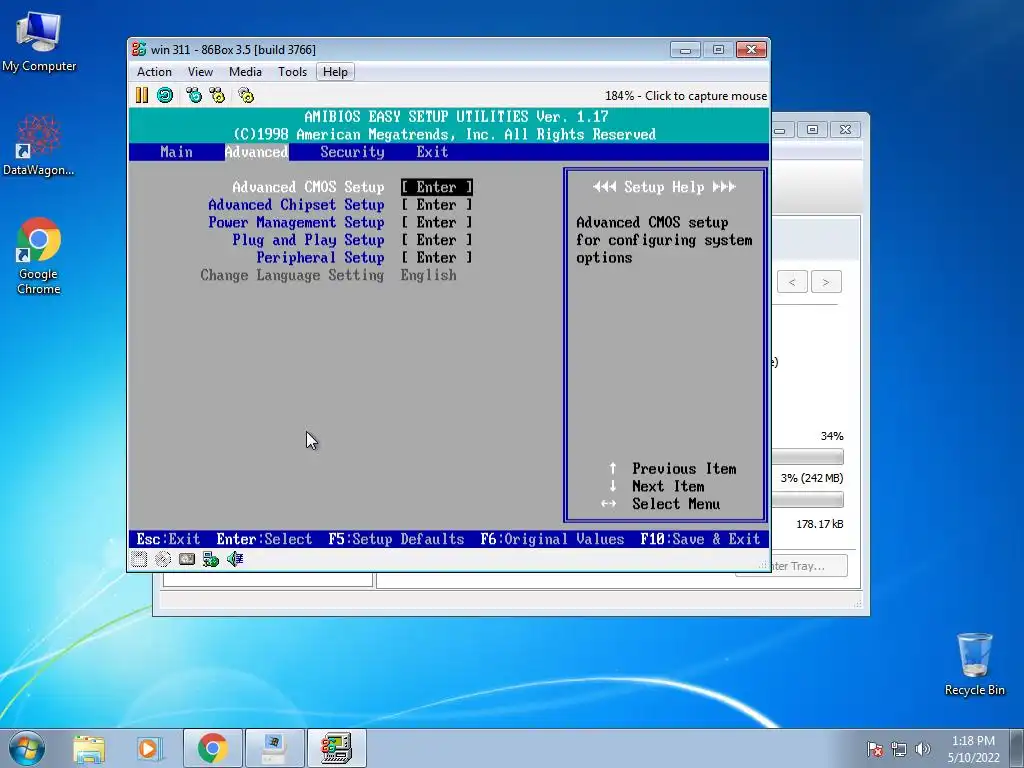
Task: Click Show desktop strip at taskbar end
Action: click(x=1018, y=749)
